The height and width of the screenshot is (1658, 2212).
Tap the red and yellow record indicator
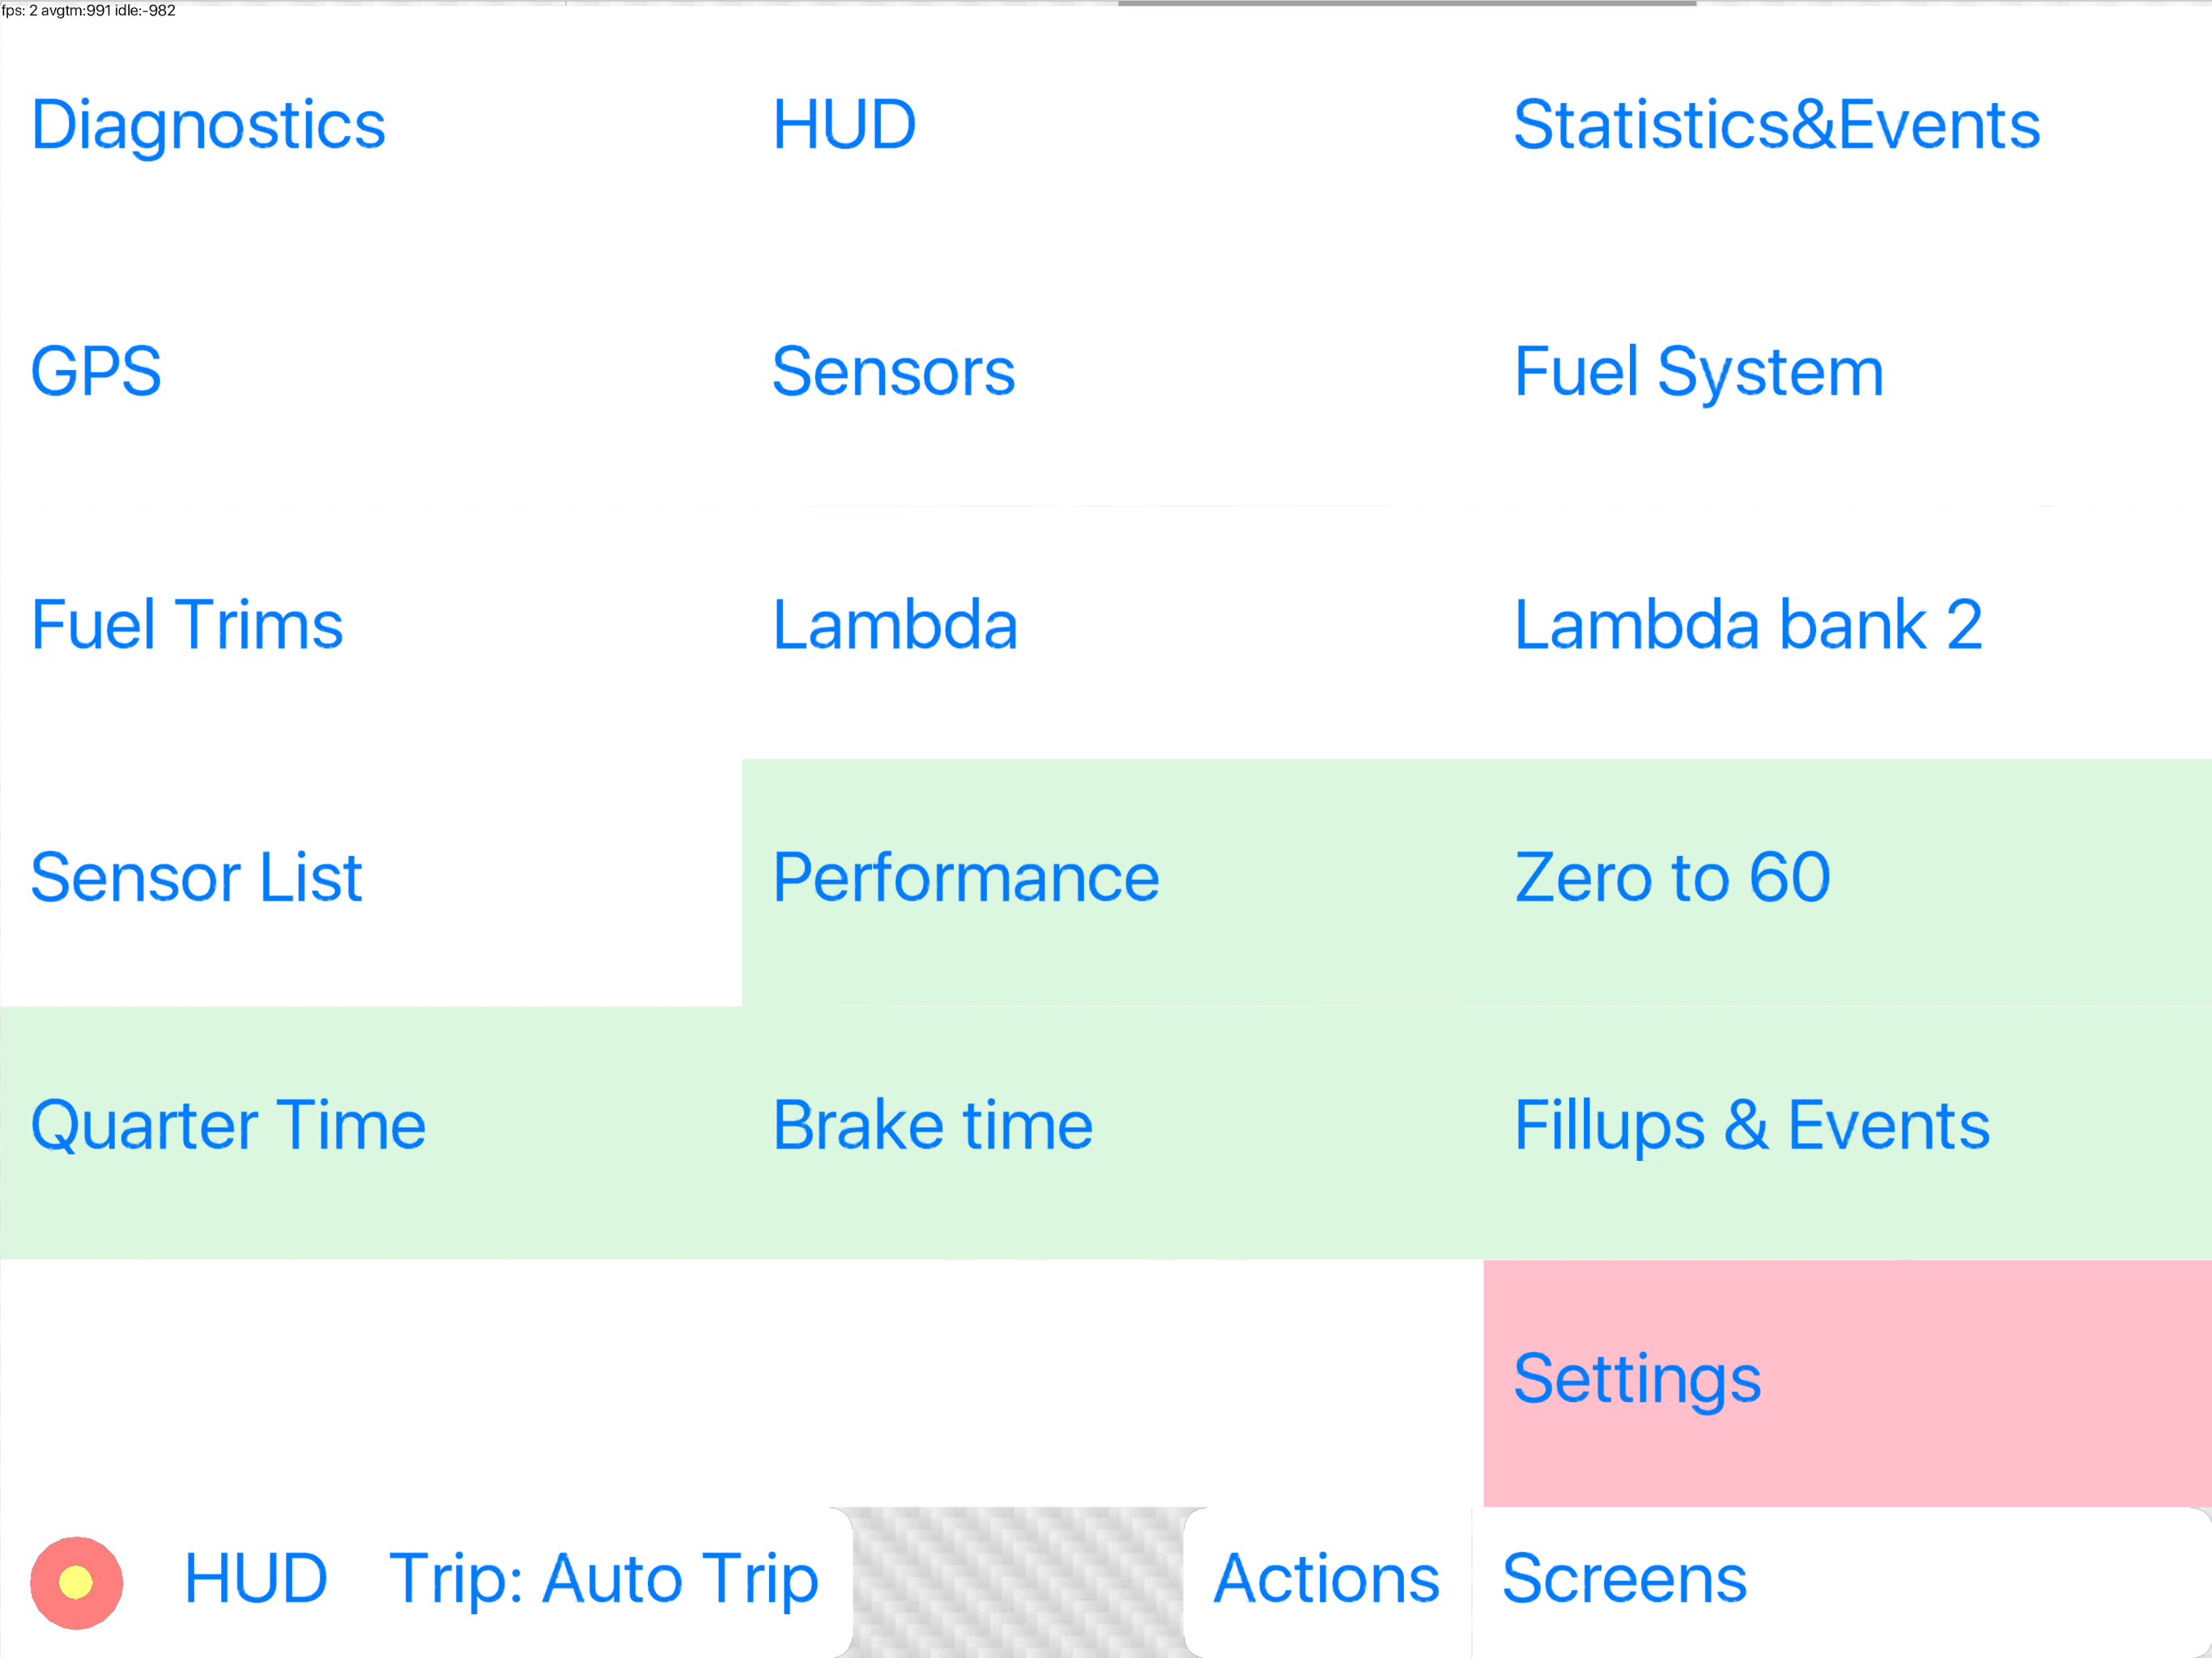pos(76,1582)
